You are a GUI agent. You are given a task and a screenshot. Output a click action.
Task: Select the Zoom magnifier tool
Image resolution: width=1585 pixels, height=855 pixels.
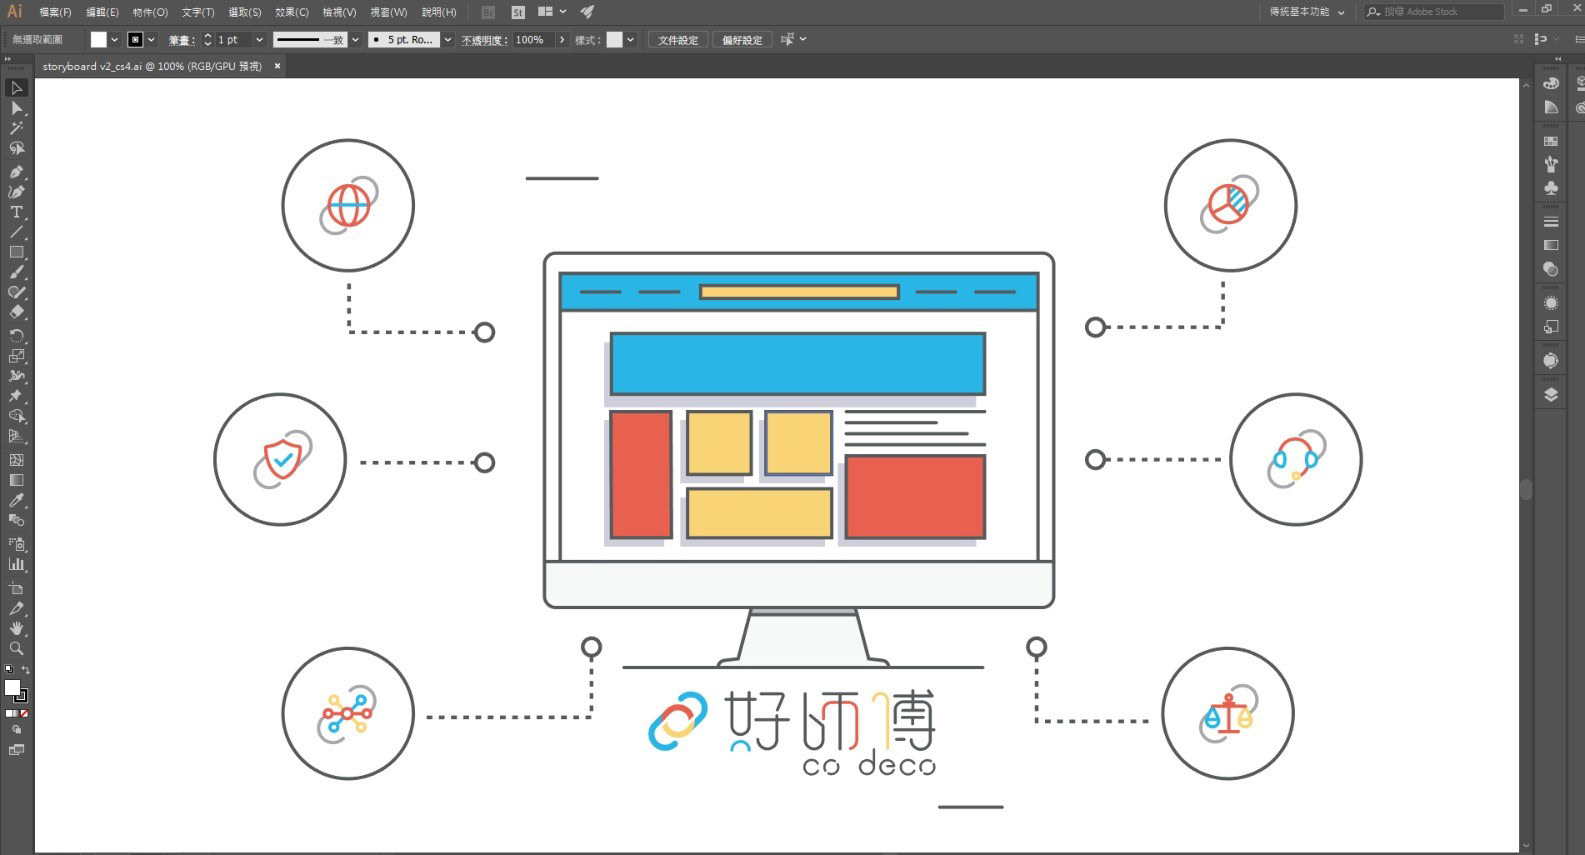click(16, 648)
